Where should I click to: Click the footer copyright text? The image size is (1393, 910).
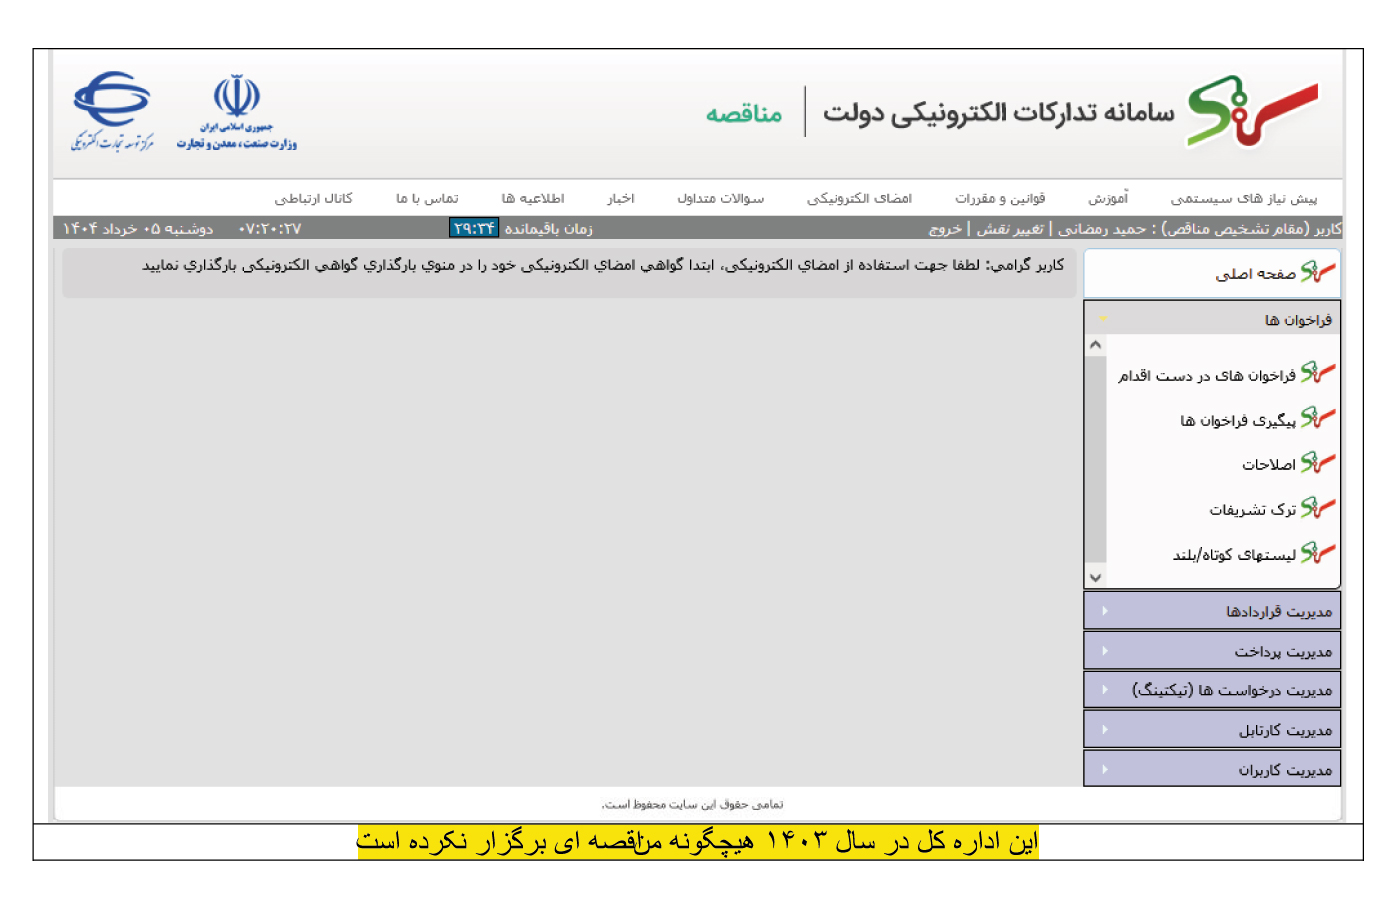pyautogui.click(x=692, y=804)
